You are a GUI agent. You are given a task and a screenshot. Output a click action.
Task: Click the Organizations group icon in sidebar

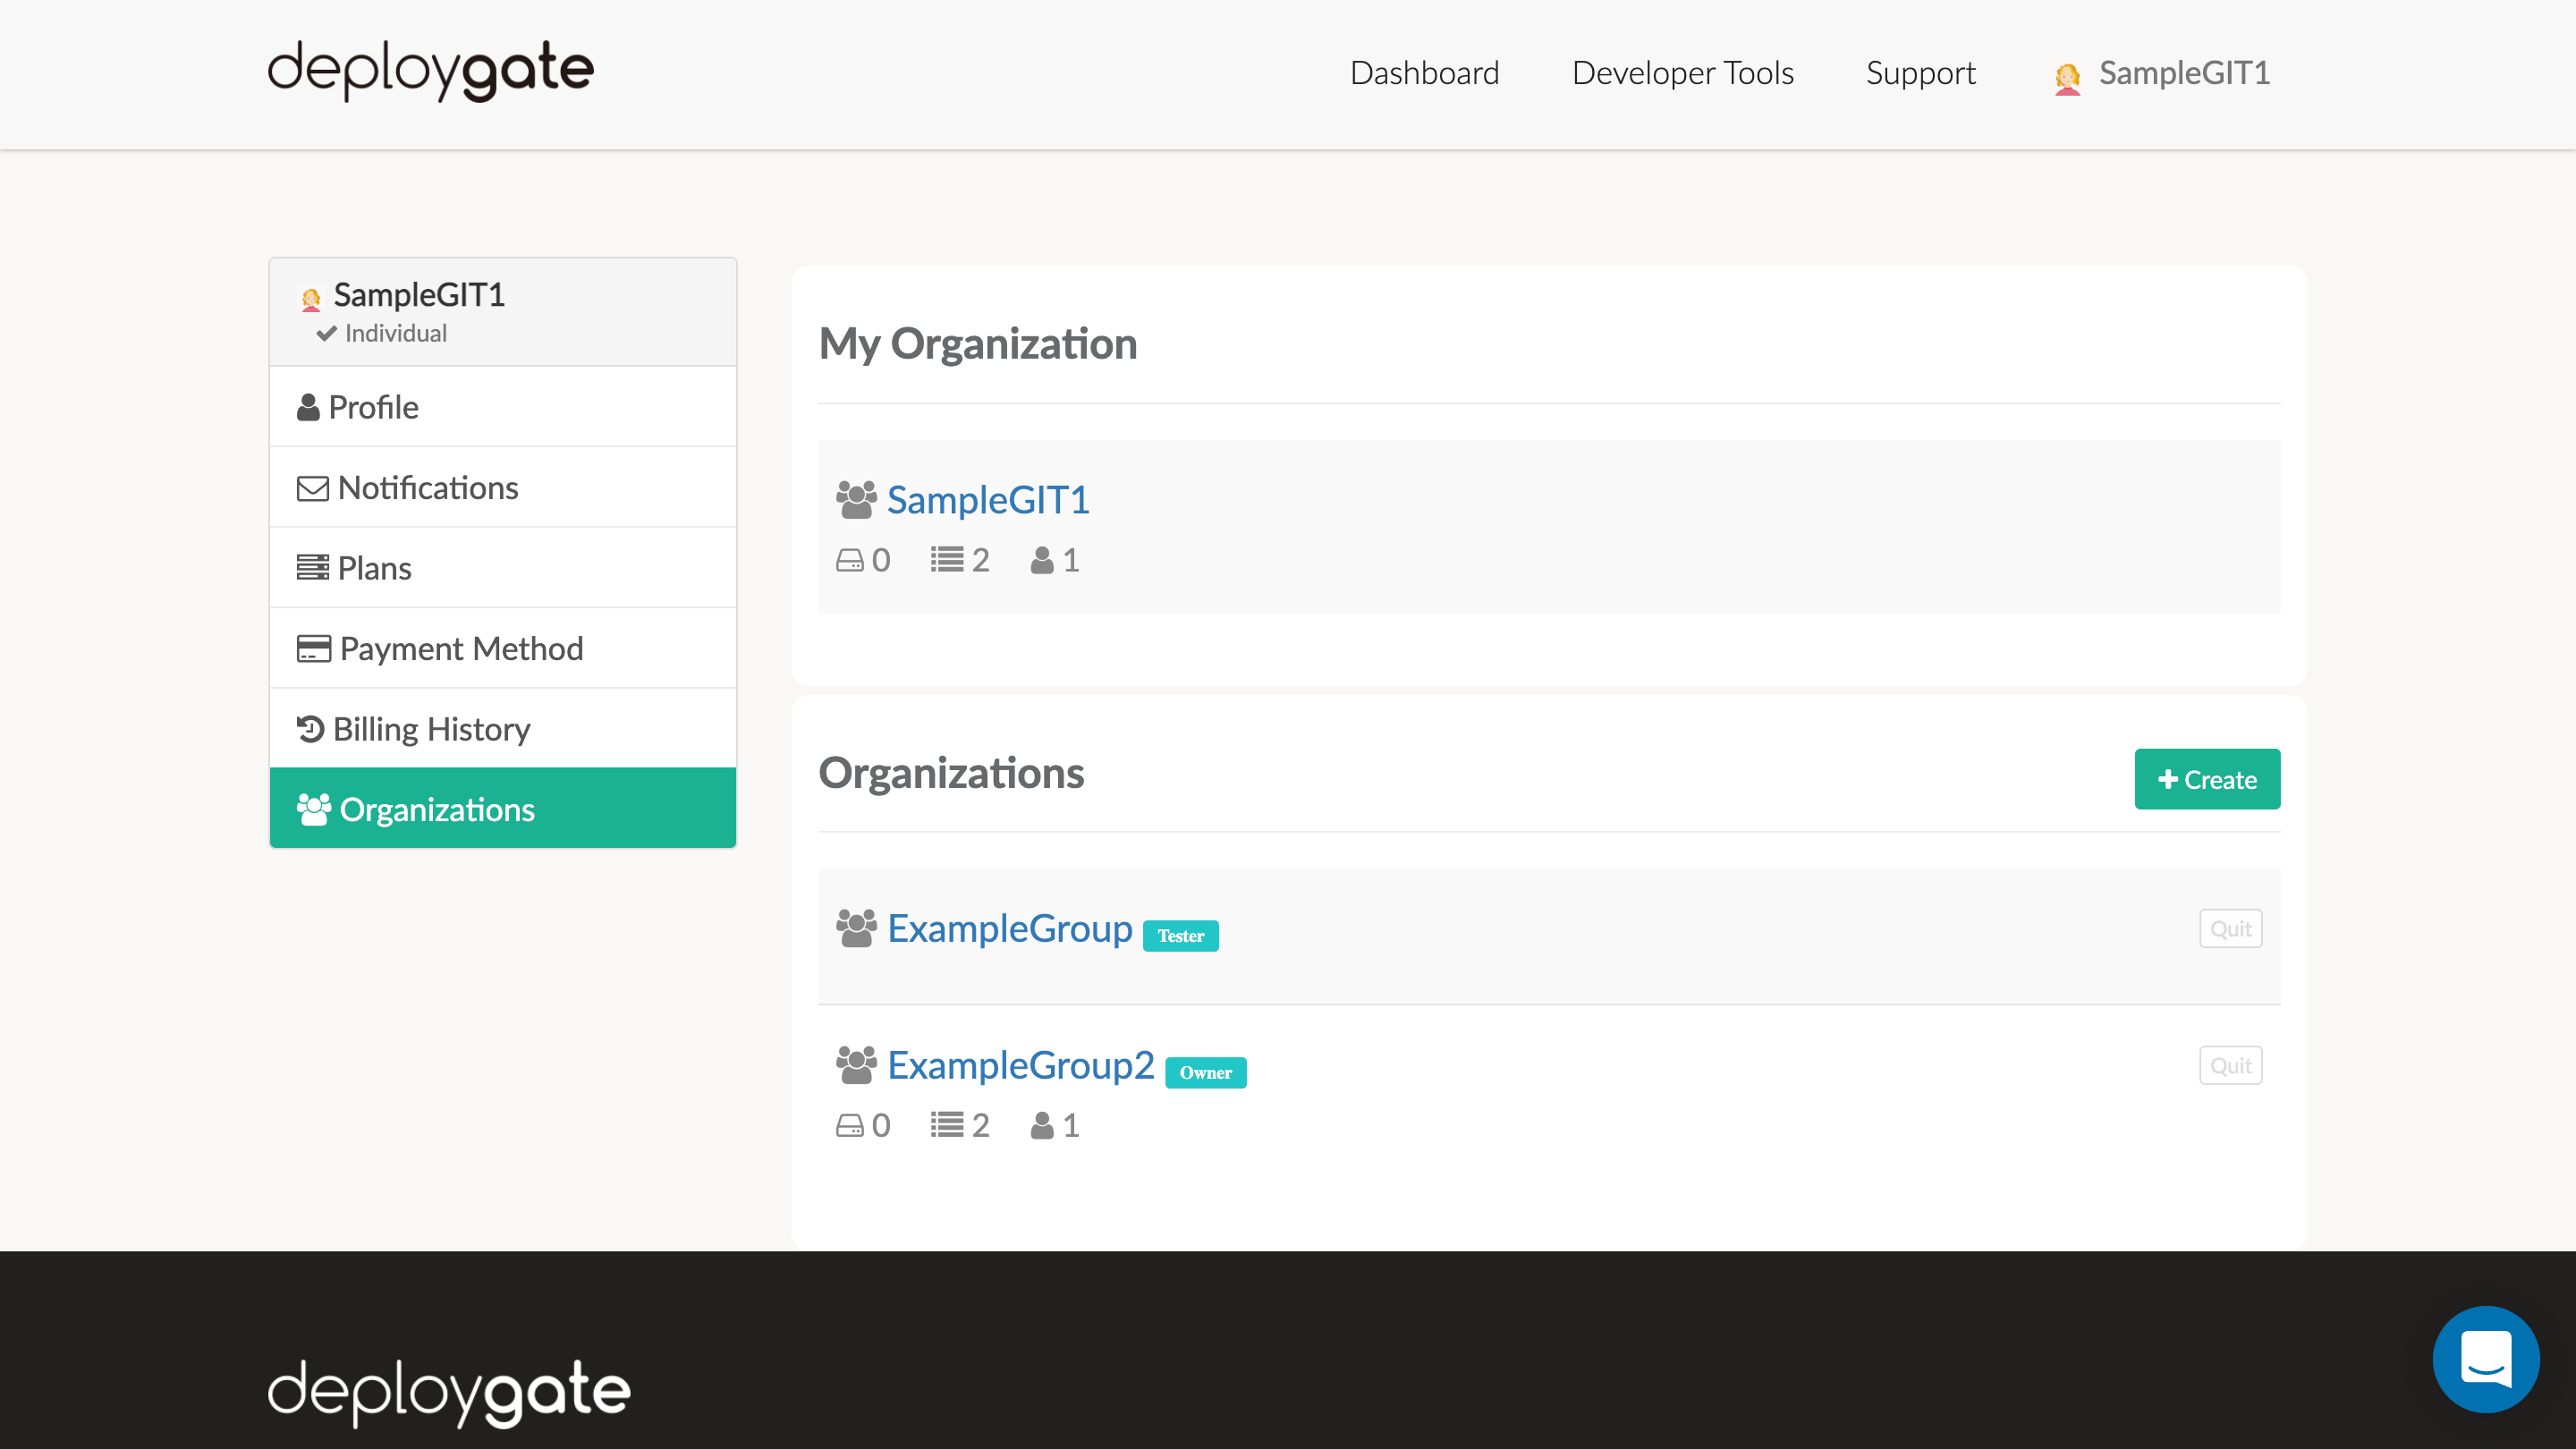point(313,809)
